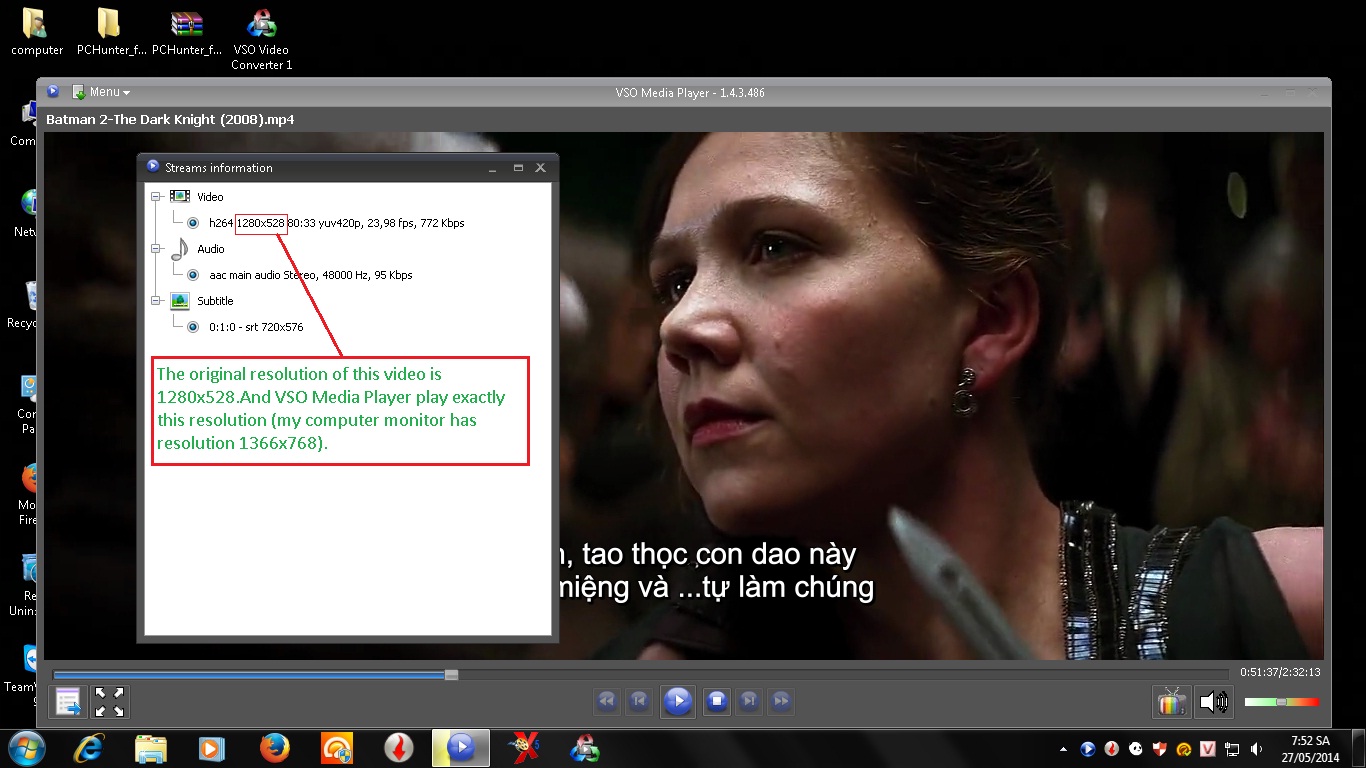Collapse the Audio node in Streams information
1366x768 pixels.
(x=156, y=249)
